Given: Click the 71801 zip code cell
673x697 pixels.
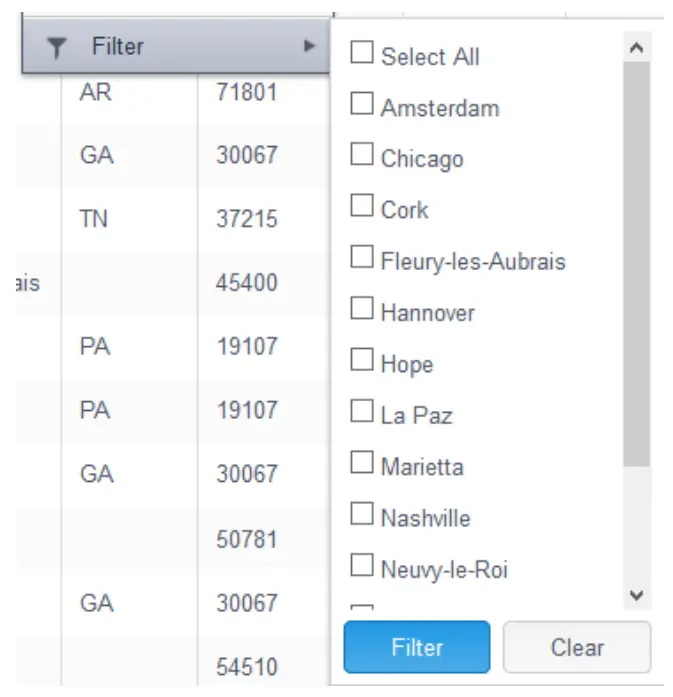Looking at the screenshot, I should [x=246, y=93].
